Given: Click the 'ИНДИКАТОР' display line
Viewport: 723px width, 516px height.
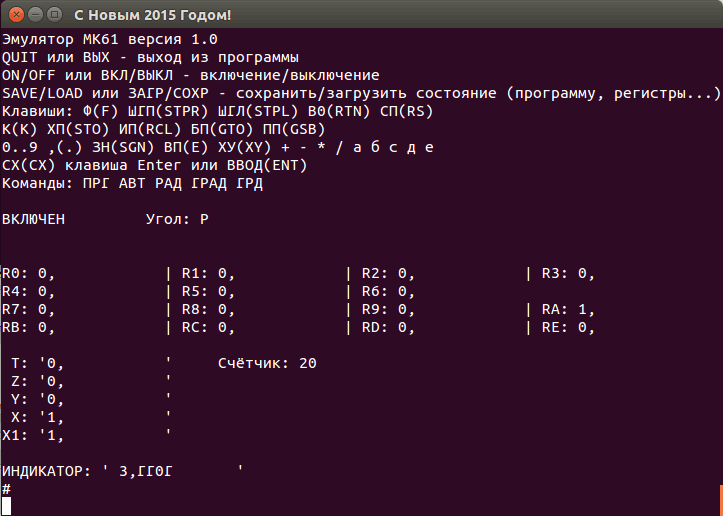Looking at the screenshot, I should [x=122, y=471].
